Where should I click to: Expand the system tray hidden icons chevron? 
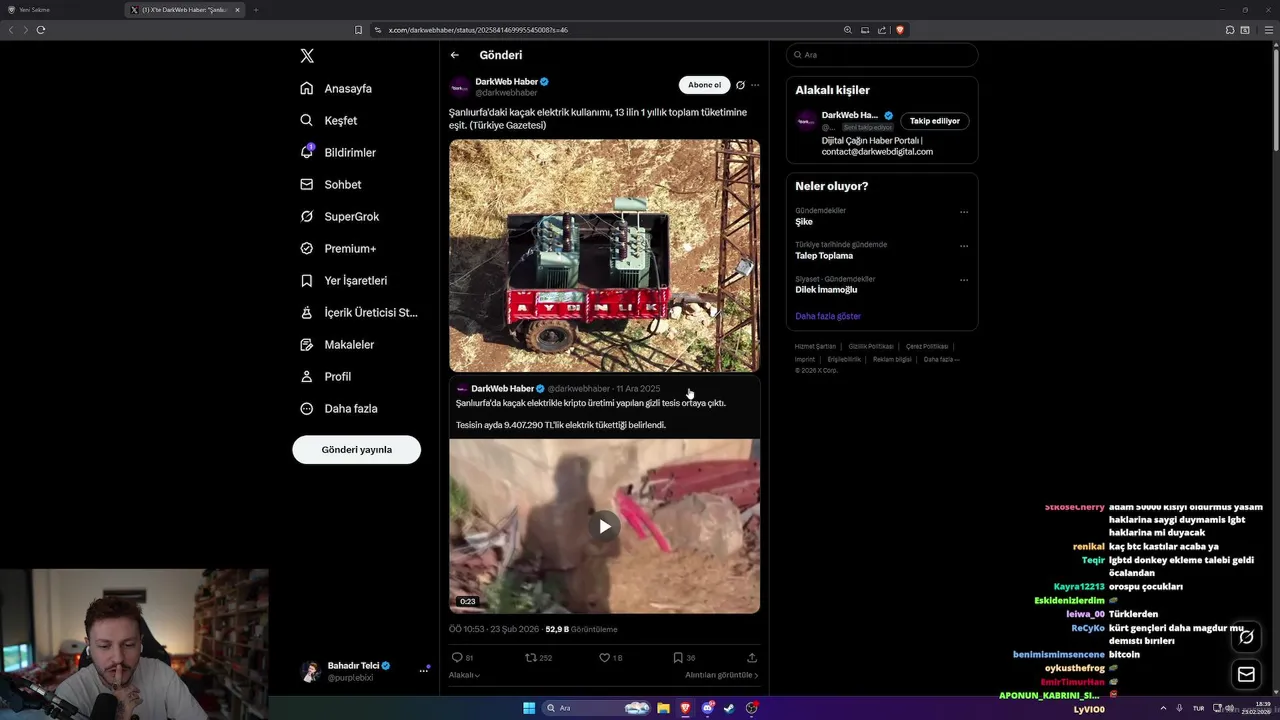(1163, 708)
